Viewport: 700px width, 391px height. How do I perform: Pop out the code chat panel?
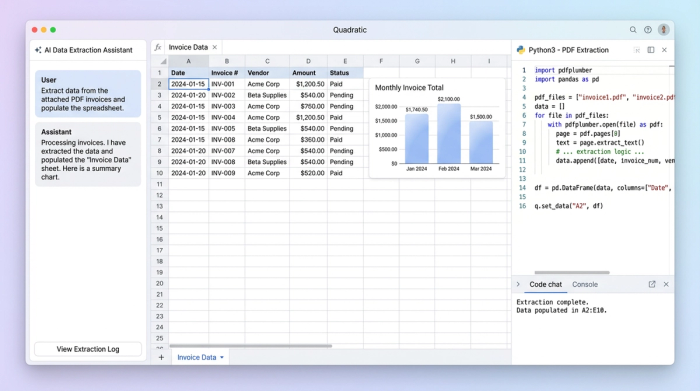pyautogui.click(x=652, y=284)
